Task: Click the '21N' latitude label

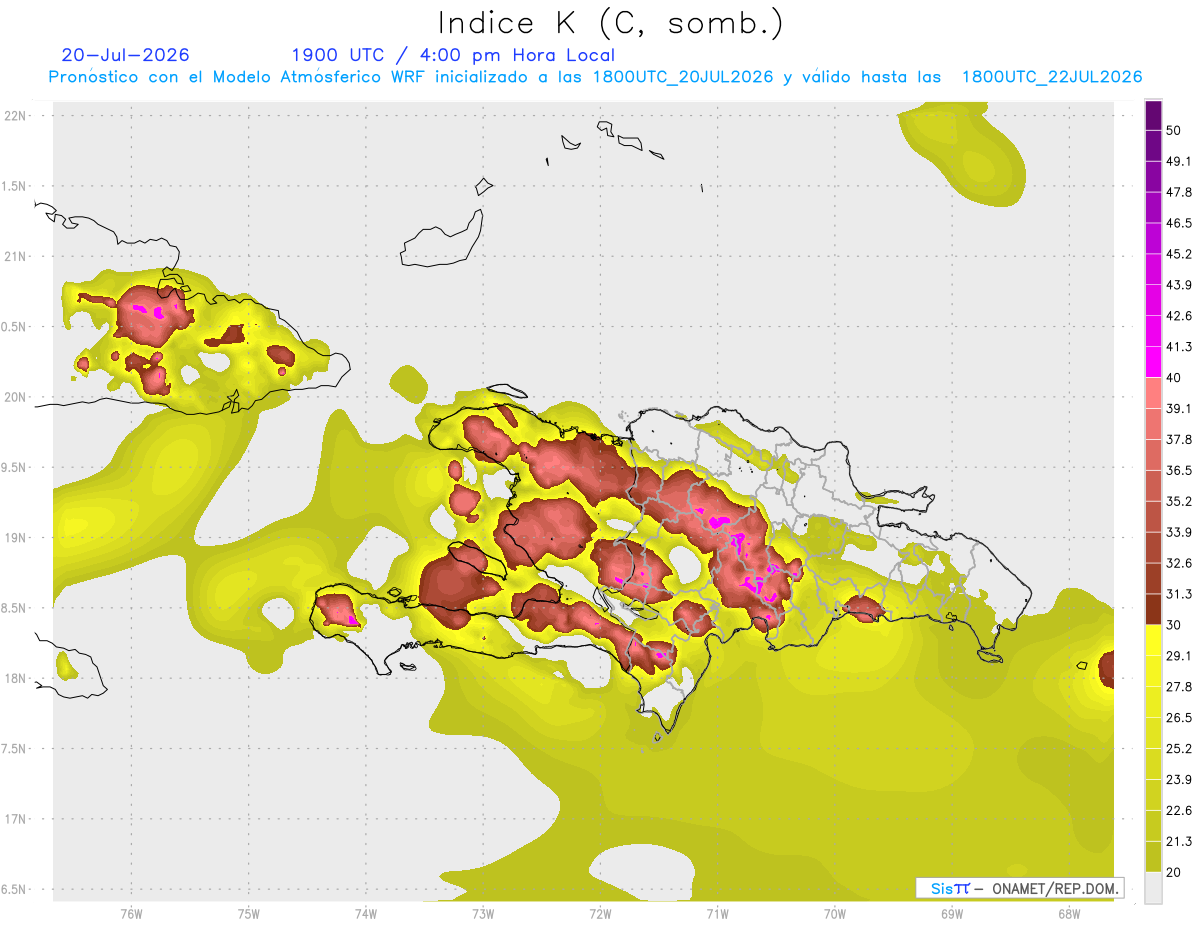Action: [17, 256]
